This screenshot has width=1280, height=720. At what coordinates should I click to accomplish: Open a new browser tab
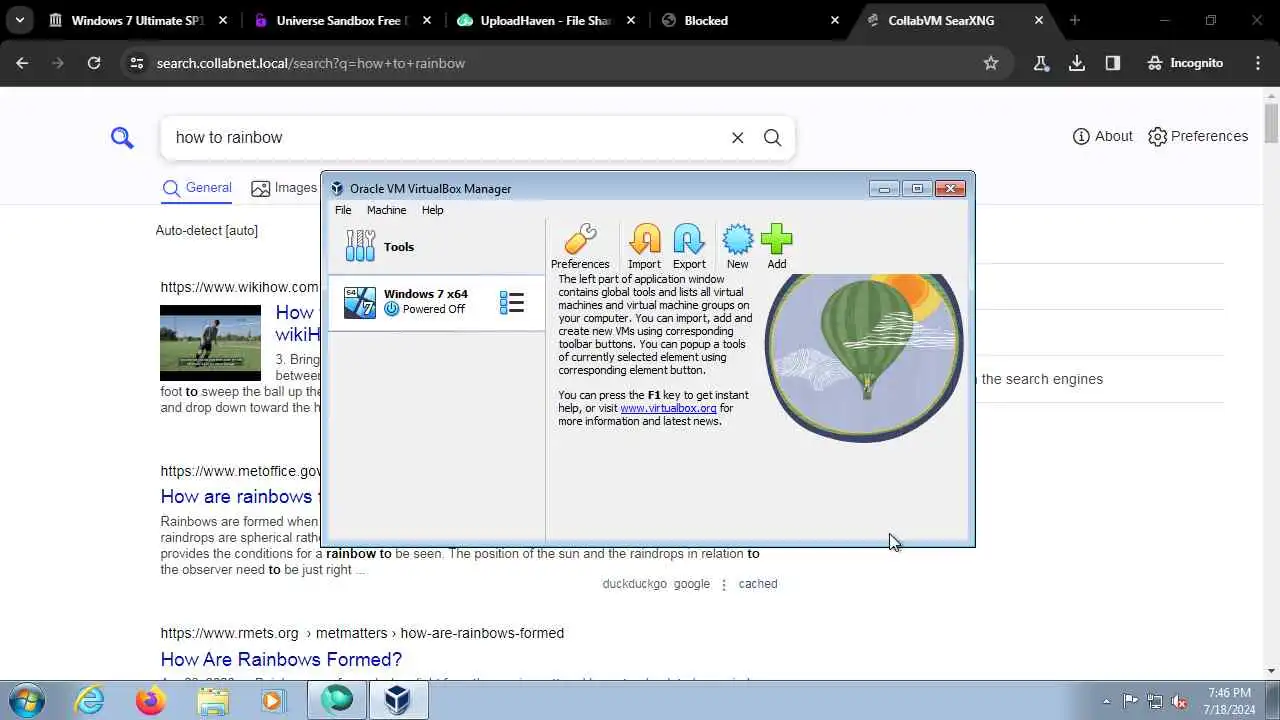coord(1075,20)
